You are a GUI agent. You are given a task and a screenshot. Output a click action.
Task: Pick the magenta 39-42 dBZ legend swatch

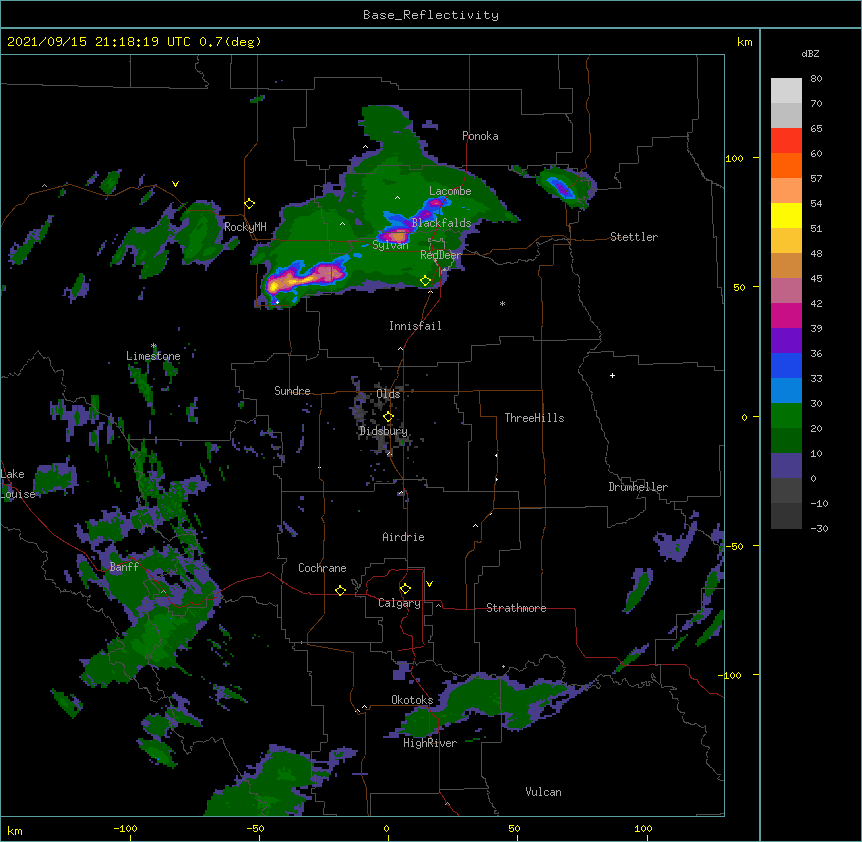[786, 315]
